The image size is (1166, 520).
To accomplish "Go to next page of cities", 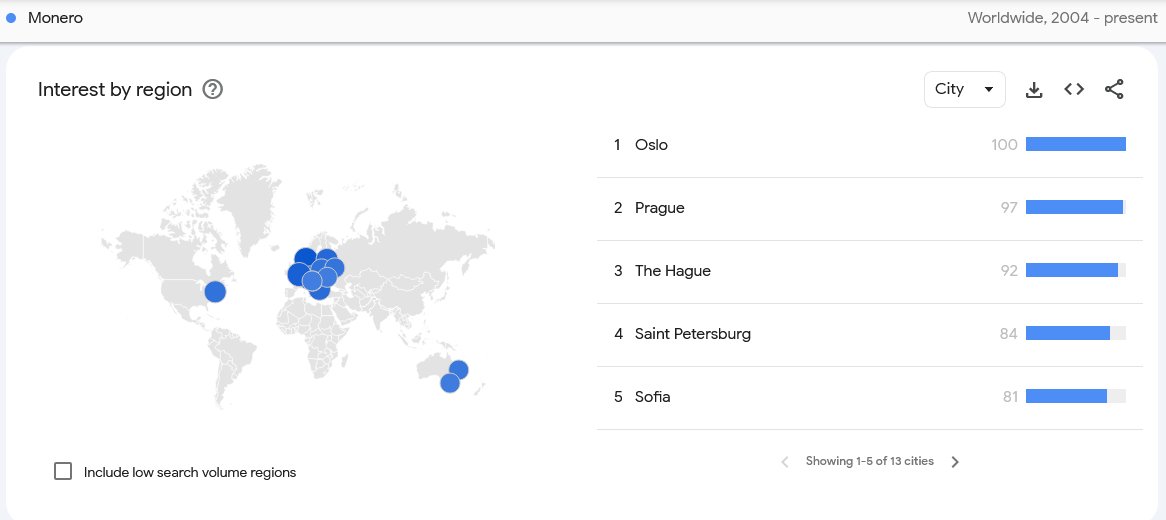I will coord(955,462).
